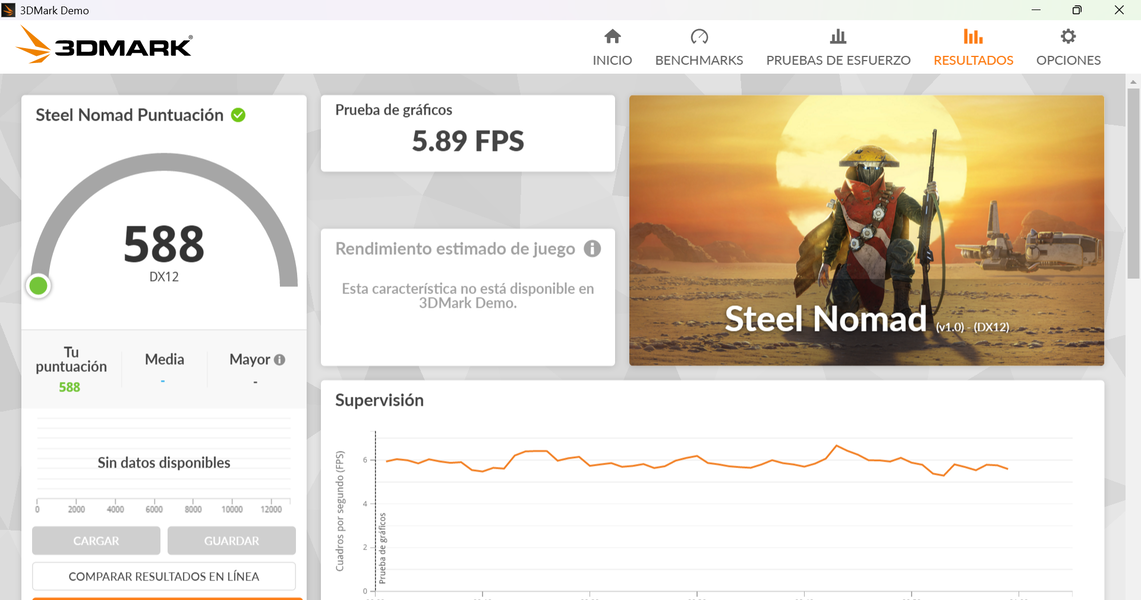Restore the window using title bar button
The width and height of the screenshot is (1141, 600).
[x=1076, y=10]
